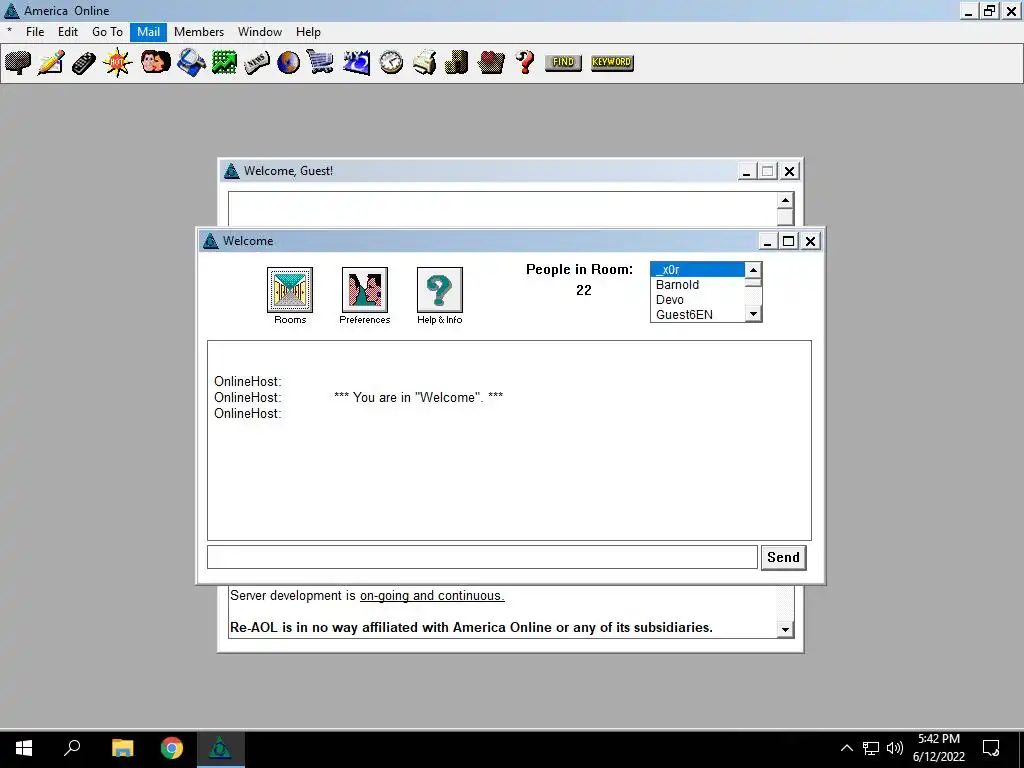Click the blue My AOL toolbar icon

coord(357,63)
